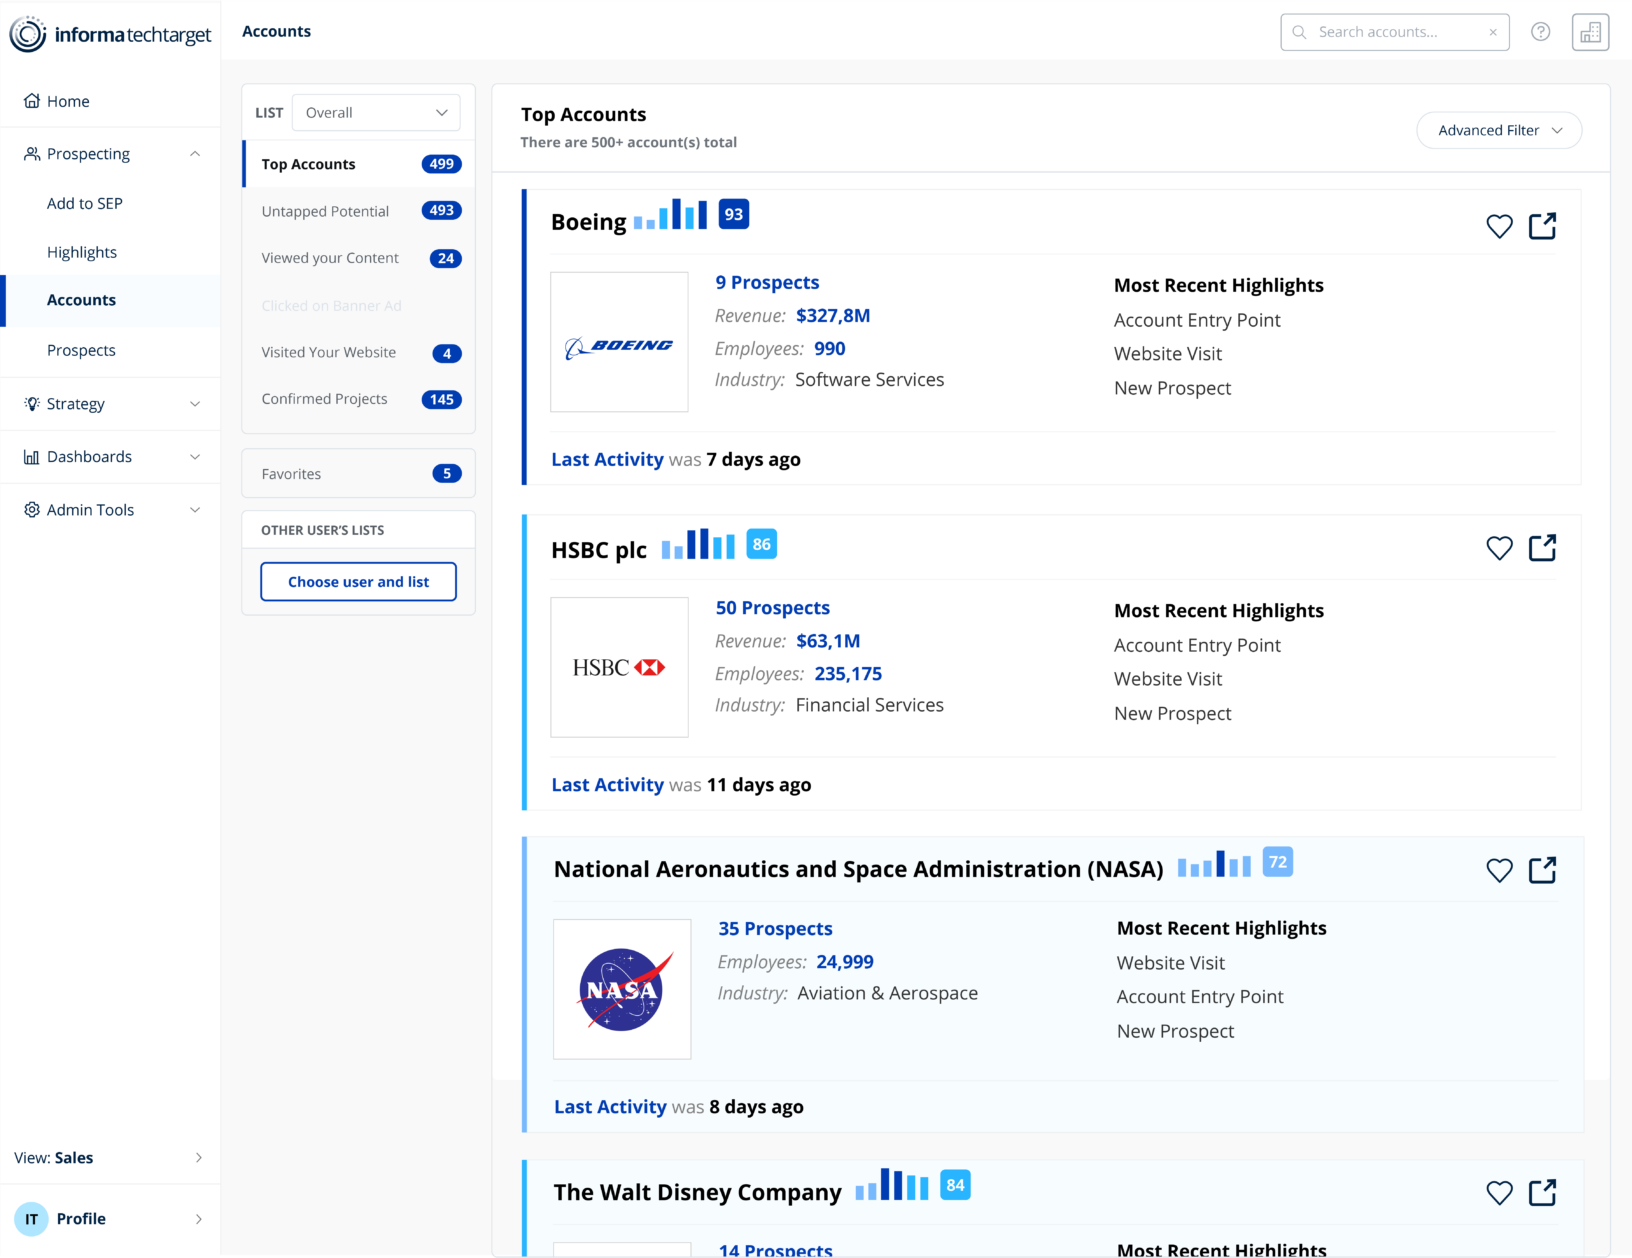Click Walt Disney 14 Prospects link
This screenshot has height=1258, width=1632.
click(775, 1250)
